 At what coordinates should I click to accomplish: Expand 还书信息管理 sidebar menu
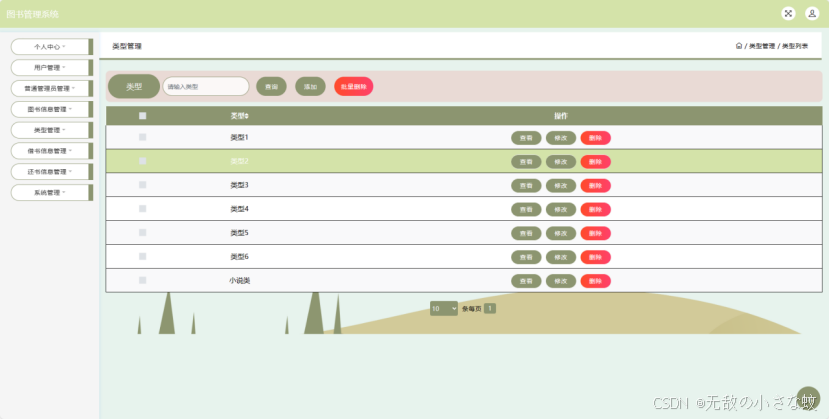(51, 172)
